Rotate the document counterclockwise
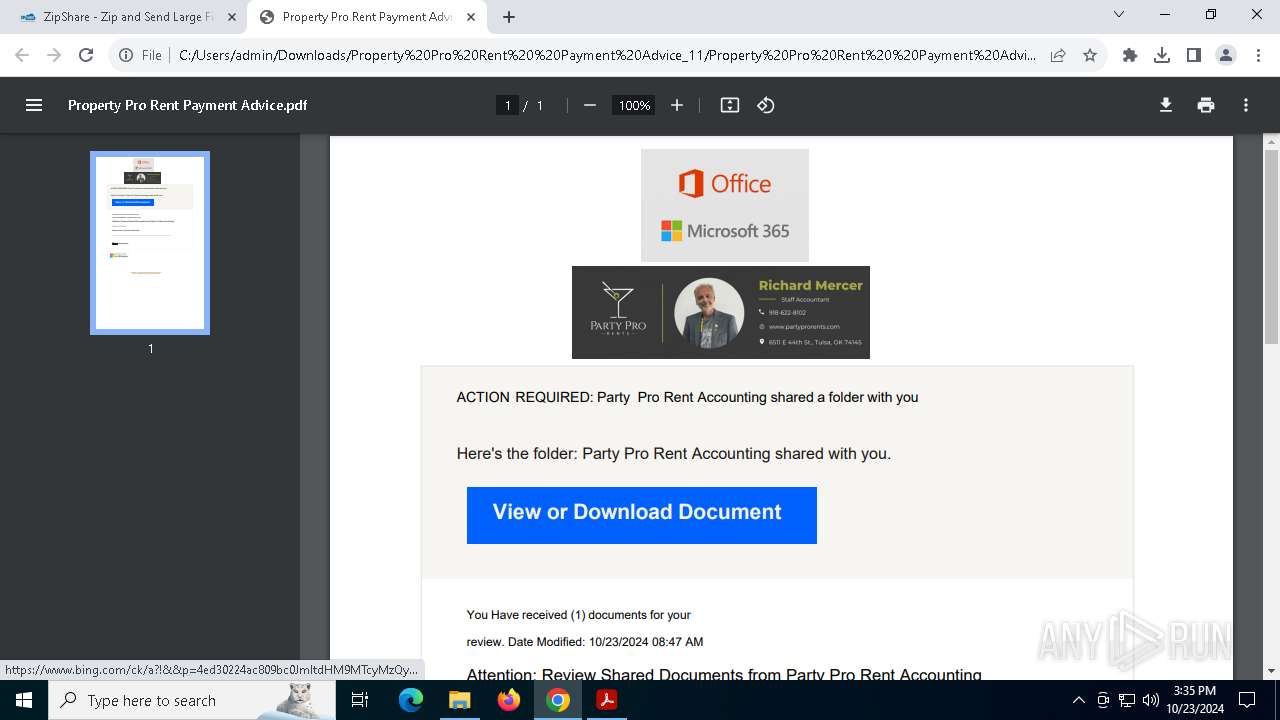1280x720 pixels. 766,105
